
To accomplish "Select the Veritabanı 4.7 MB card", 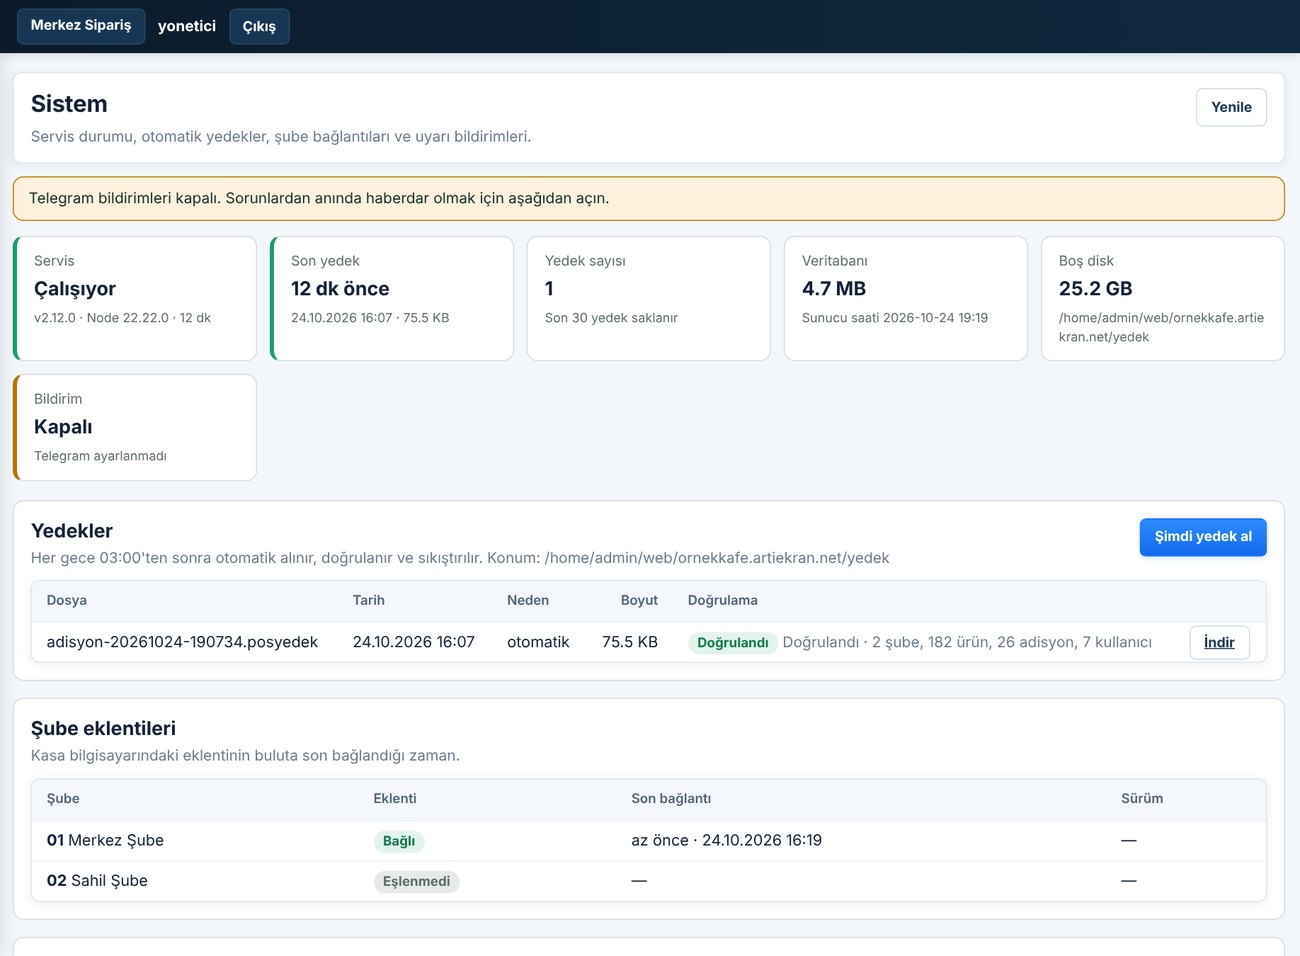I will 906,298.
